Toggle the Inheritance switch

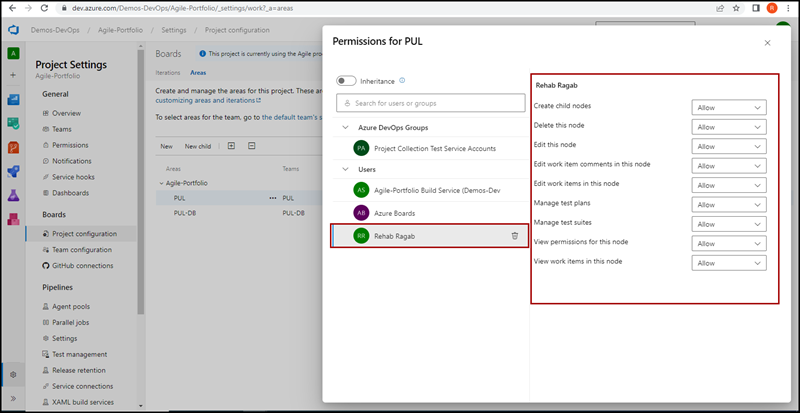click(x=346, y=81)
